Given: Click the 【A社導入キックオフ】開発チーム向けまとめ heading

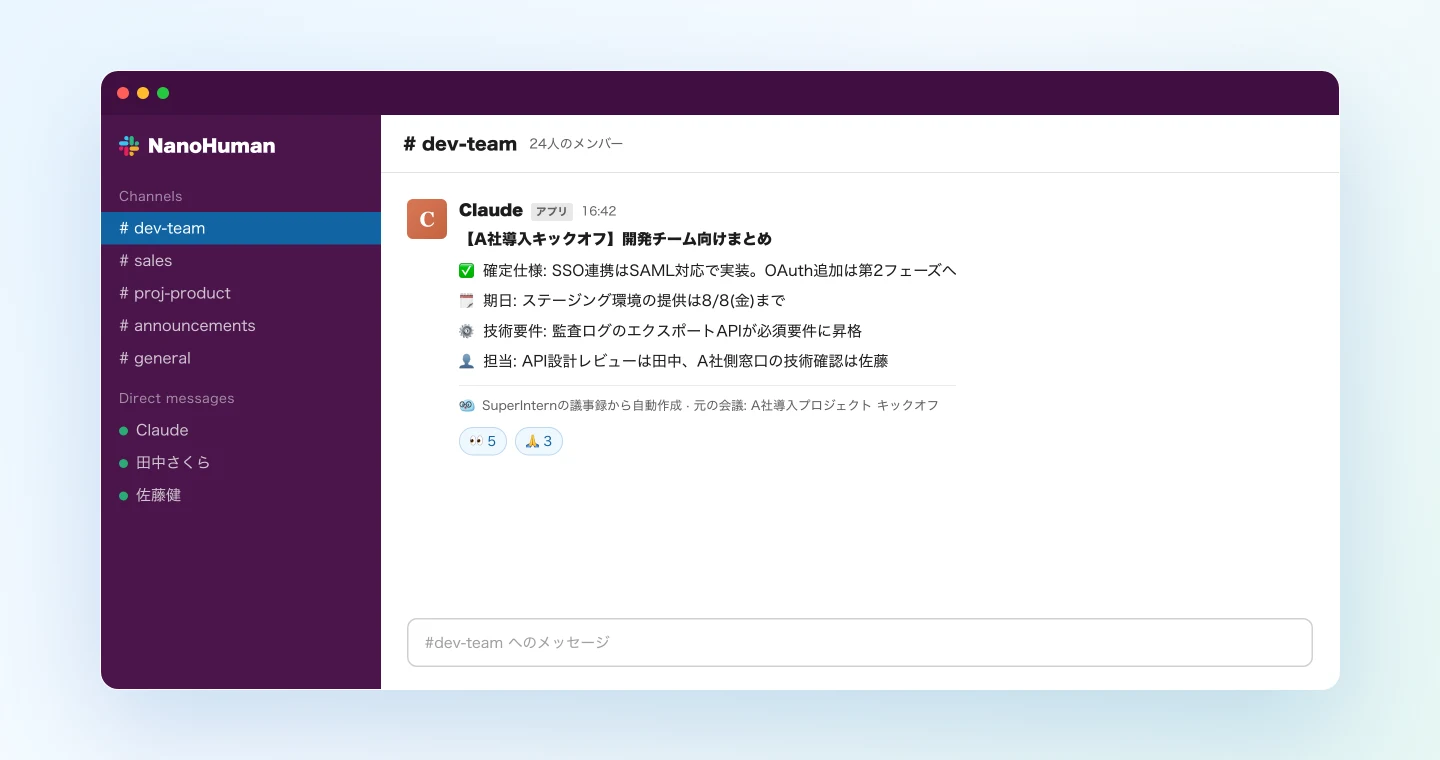Looking at the screenshot, I should pyautogui.click(x=615, y=239).
